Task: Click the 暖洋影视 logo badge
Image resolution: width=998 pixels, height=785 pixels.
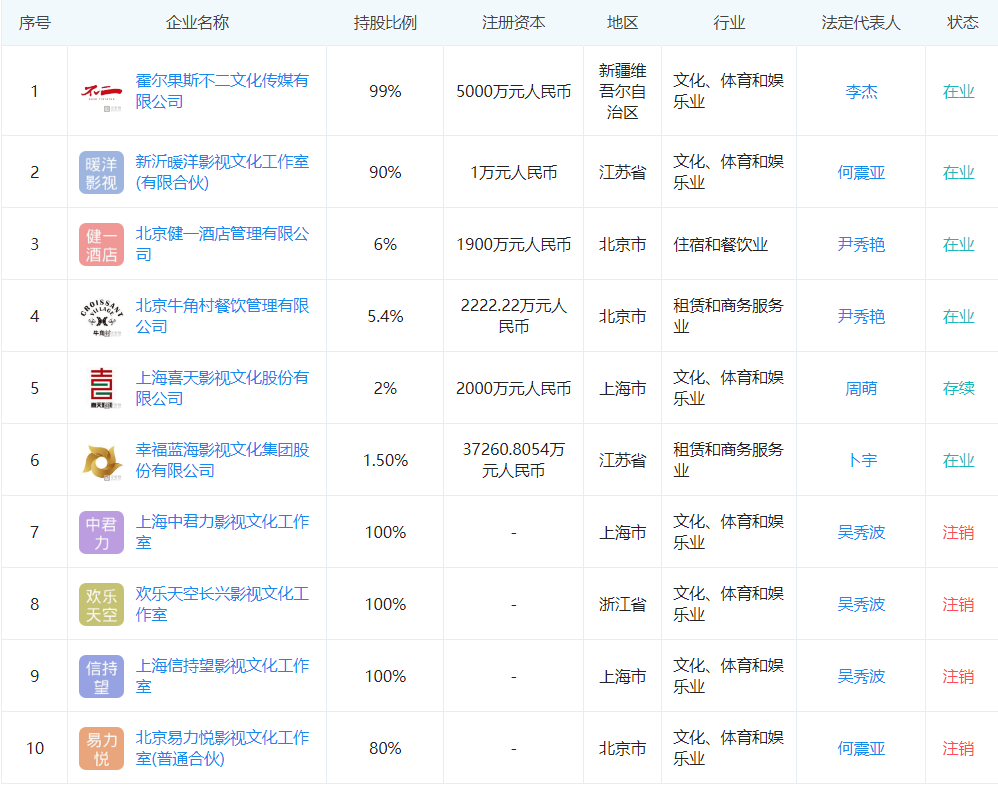Action: [101, 172]
